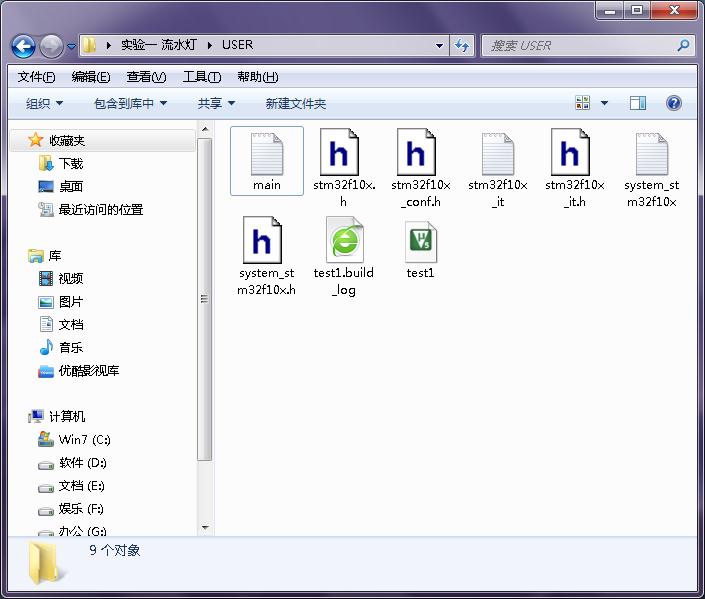
Task: Select the test1 Keil project file icon
Action: coord(421,241)
